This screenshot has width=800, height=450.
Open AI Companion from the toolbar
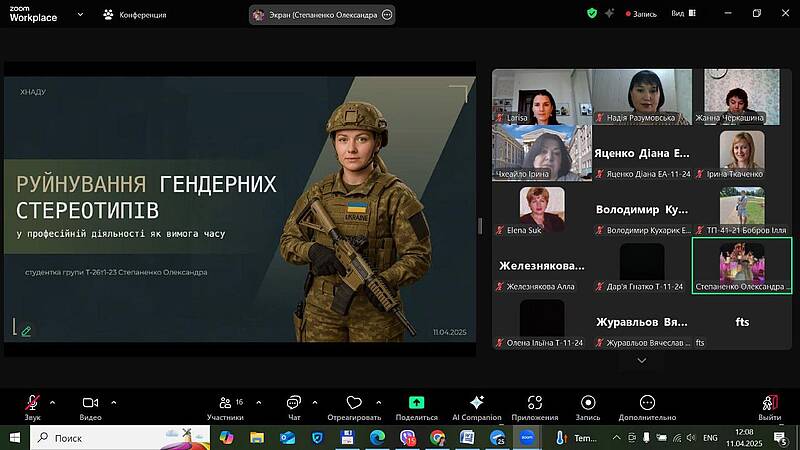(476, 403)
